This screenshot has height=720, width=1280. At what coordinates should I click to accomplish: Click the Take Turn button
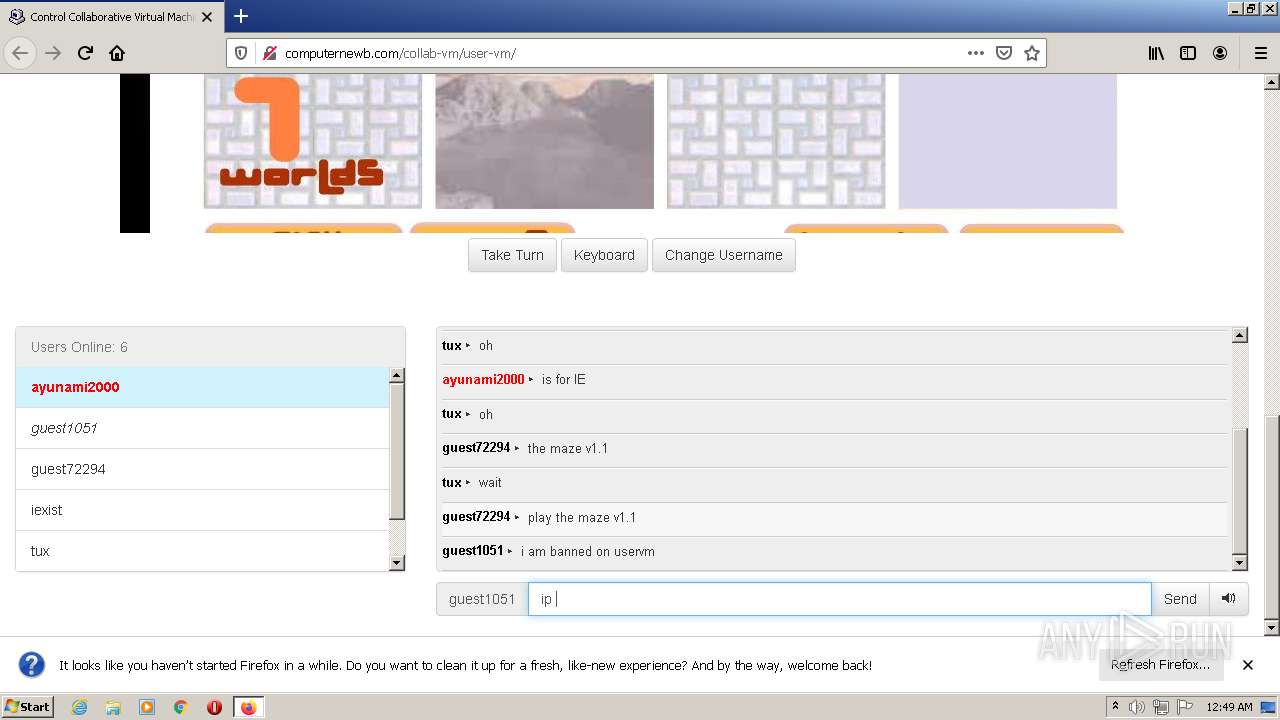click(x=512, y=255)
